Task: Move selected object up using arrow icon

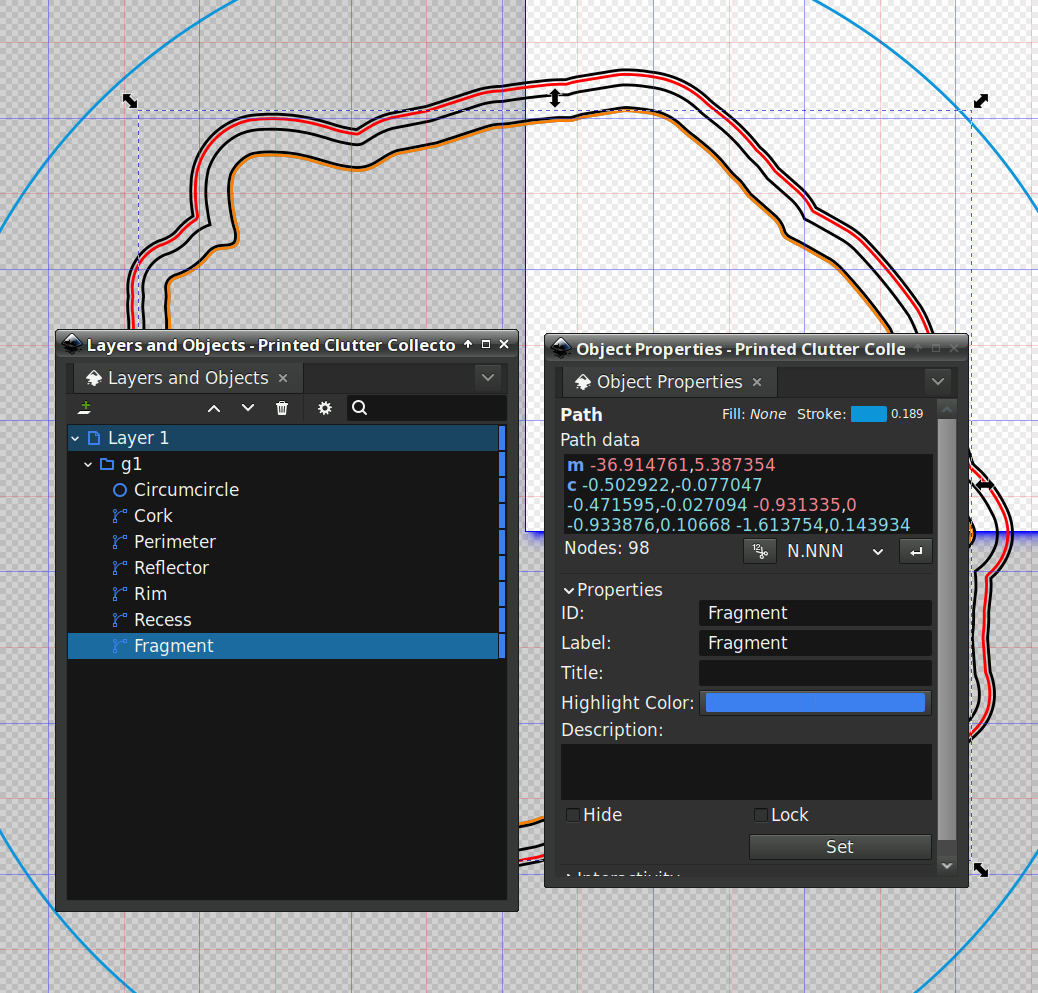Action: [213, 408]
